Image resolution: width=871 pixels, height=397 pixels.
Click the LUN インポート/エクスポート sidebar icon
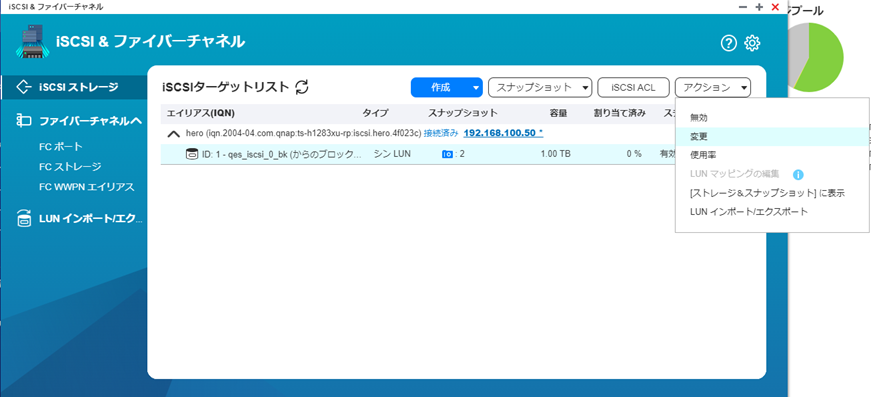click(x=24, y=218)
